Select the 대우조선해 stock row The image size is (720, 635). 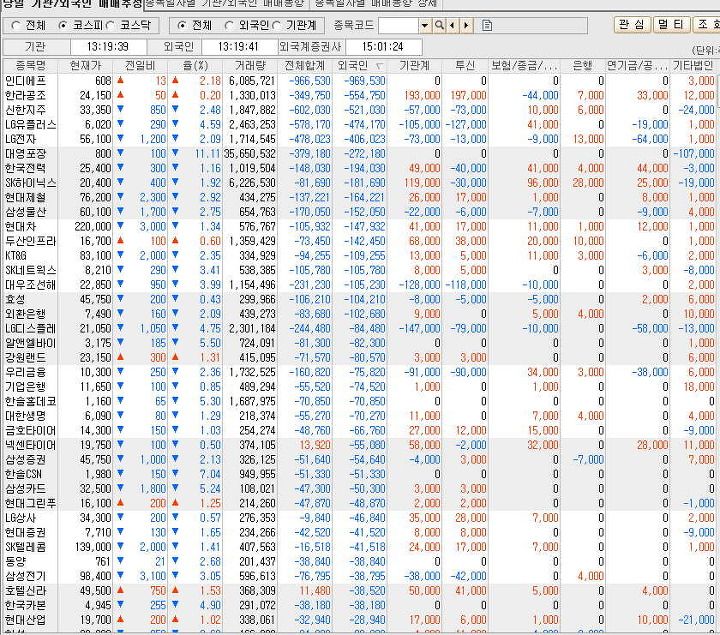coord(360,285)
